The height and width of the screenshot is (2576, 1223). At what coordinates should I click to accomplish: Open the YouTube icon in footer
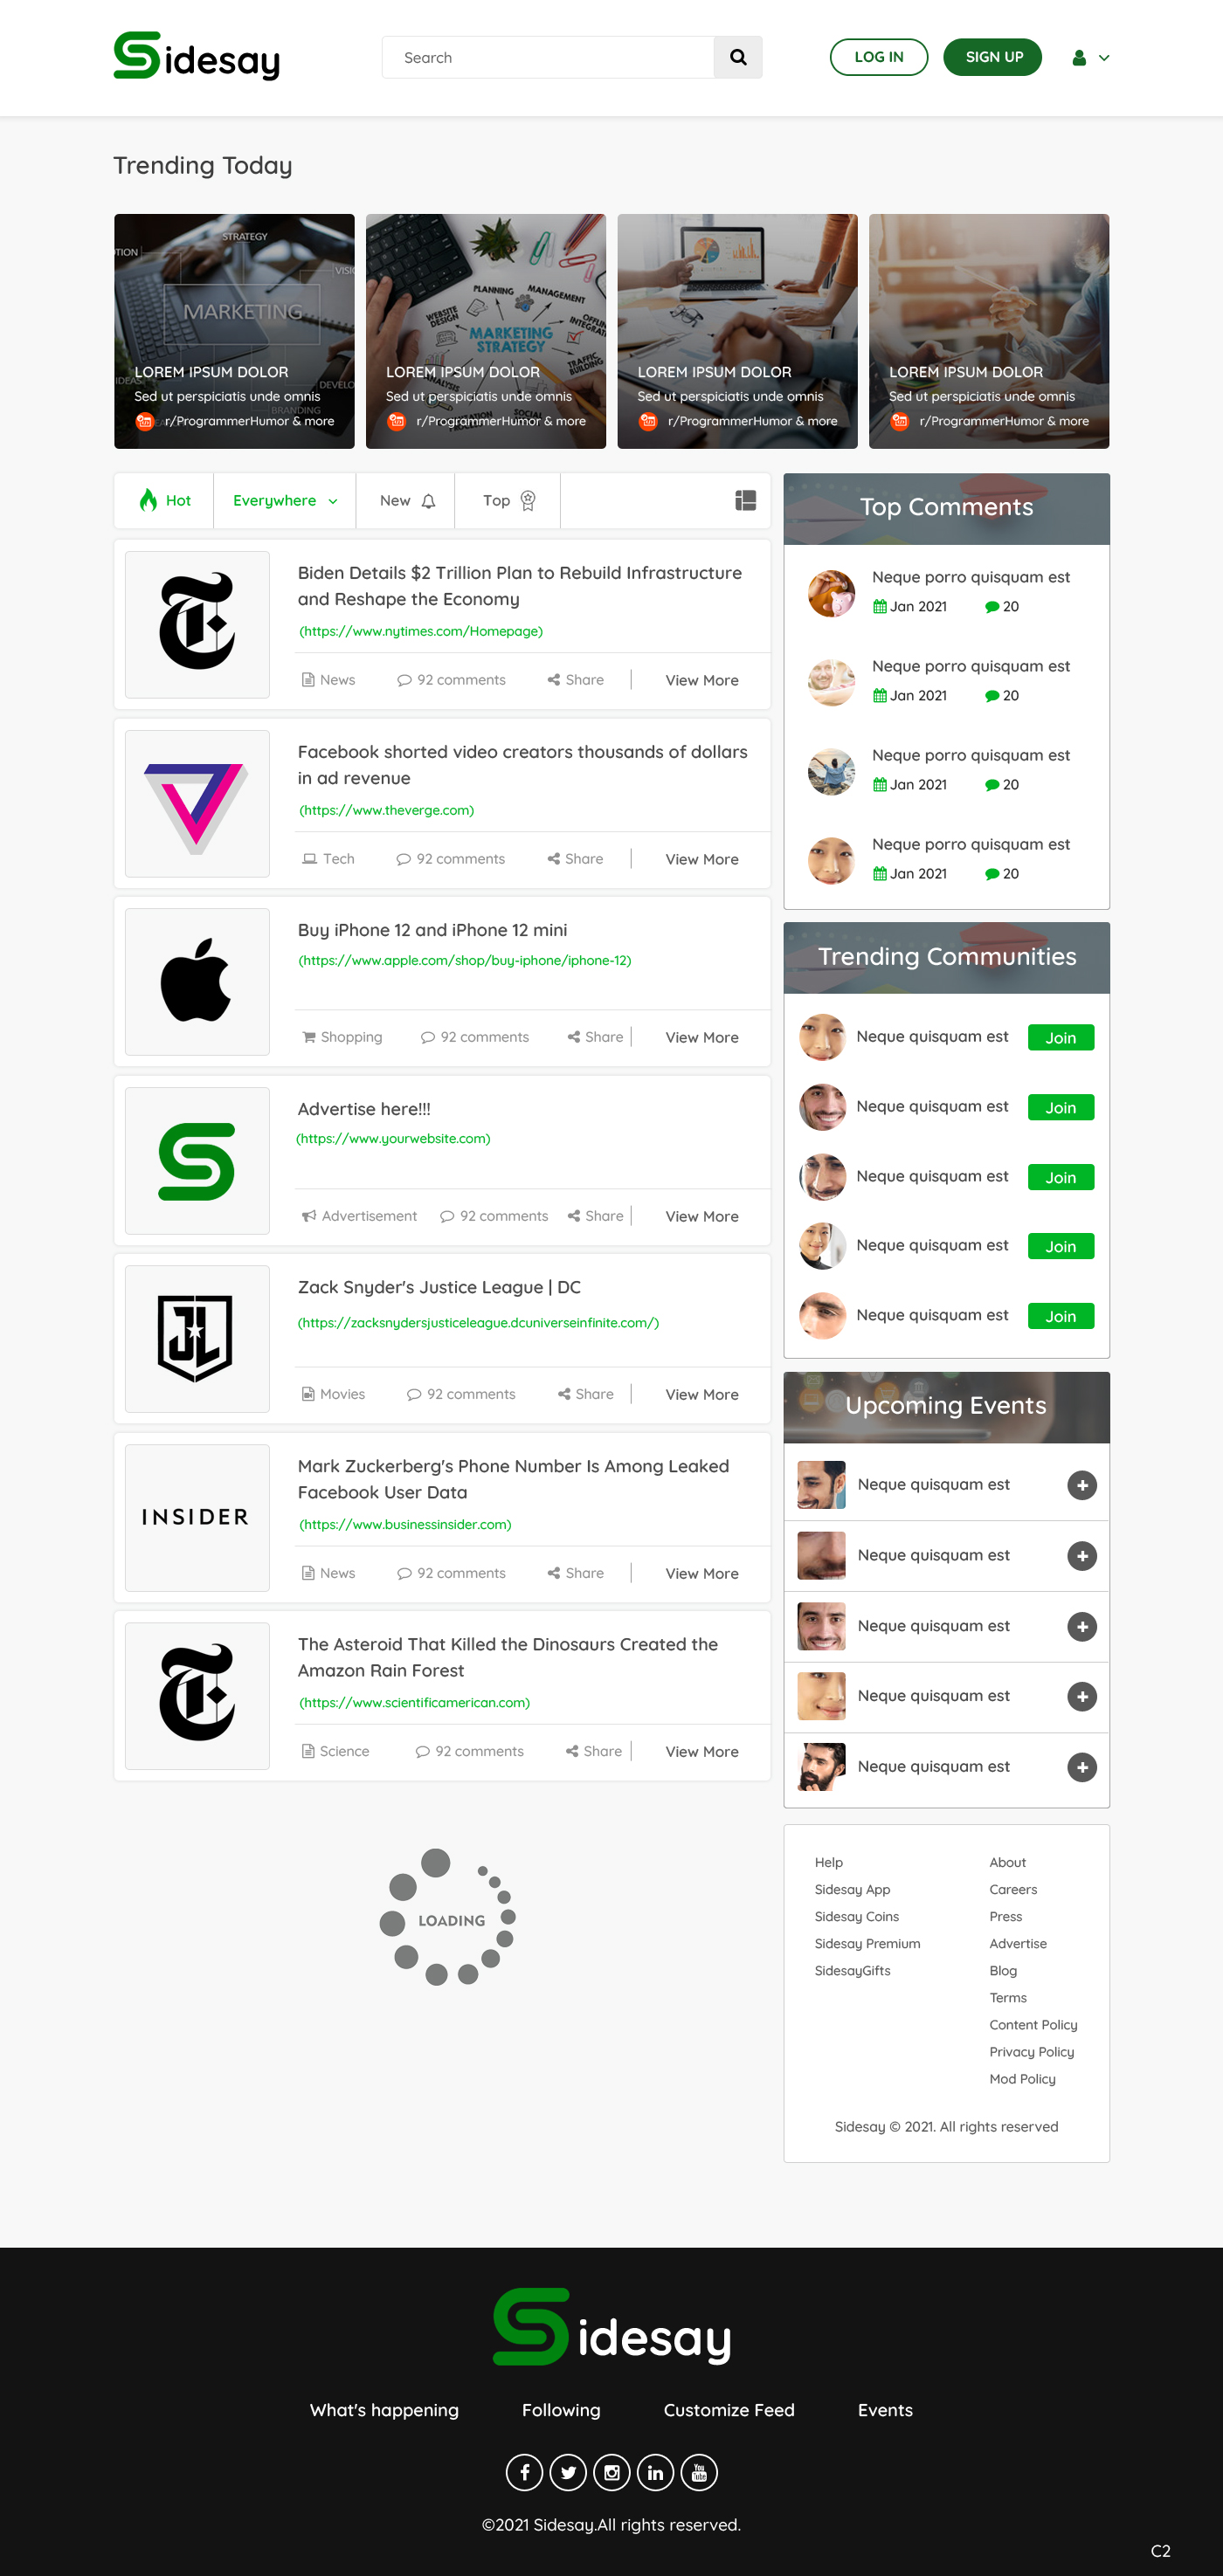tap(699, 2472)
